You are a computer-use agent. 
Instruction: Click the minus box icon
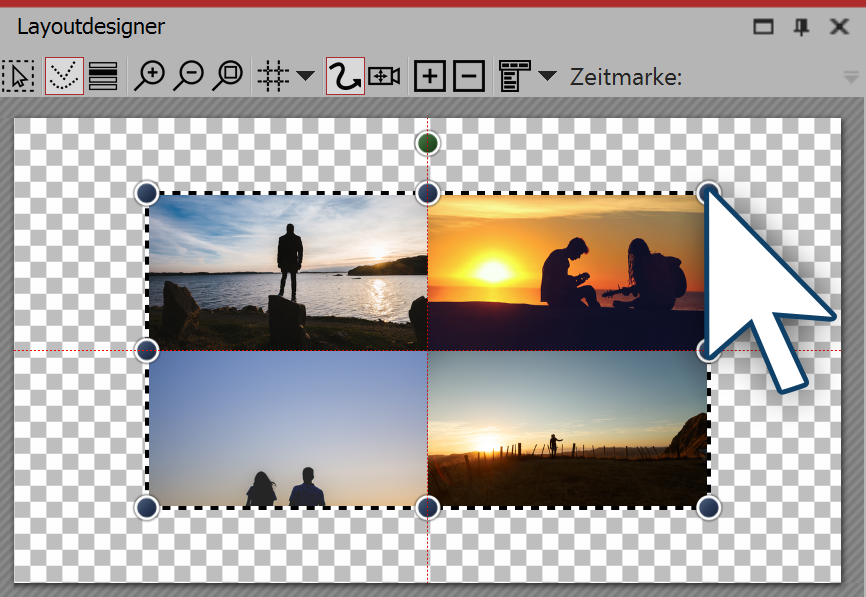(x=469, y=76)
